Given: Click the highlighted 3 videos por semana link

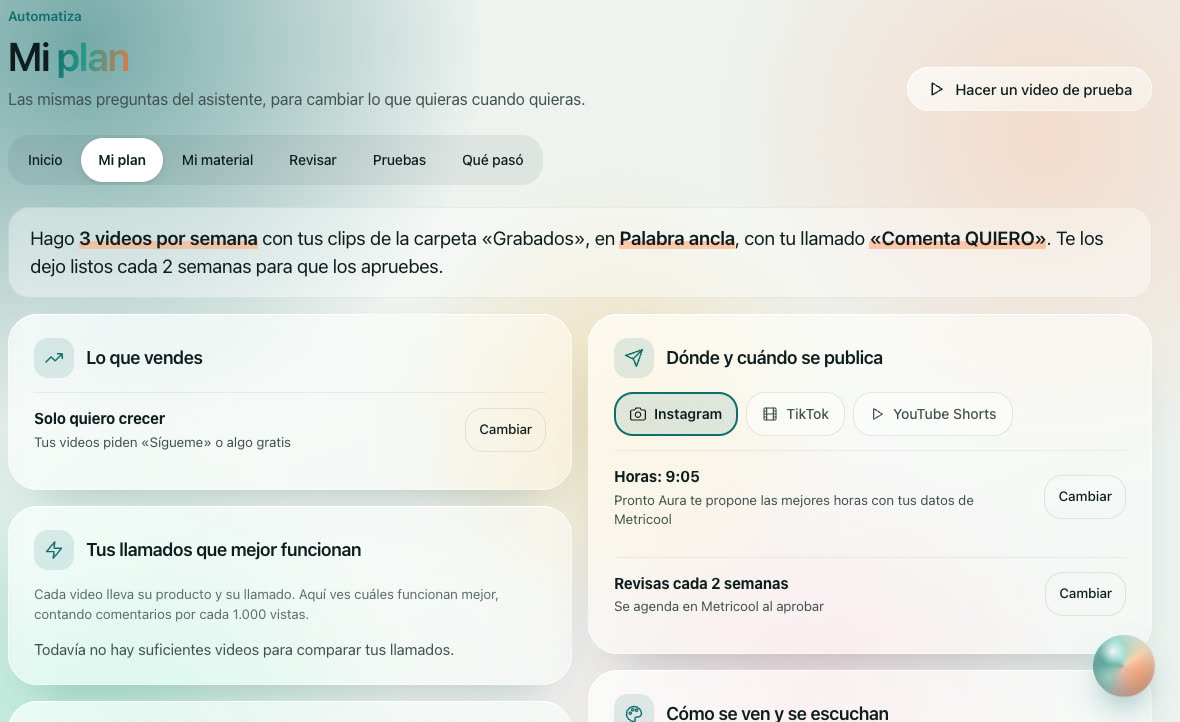Looking at the screenshot, I should (x=169, y=239).
